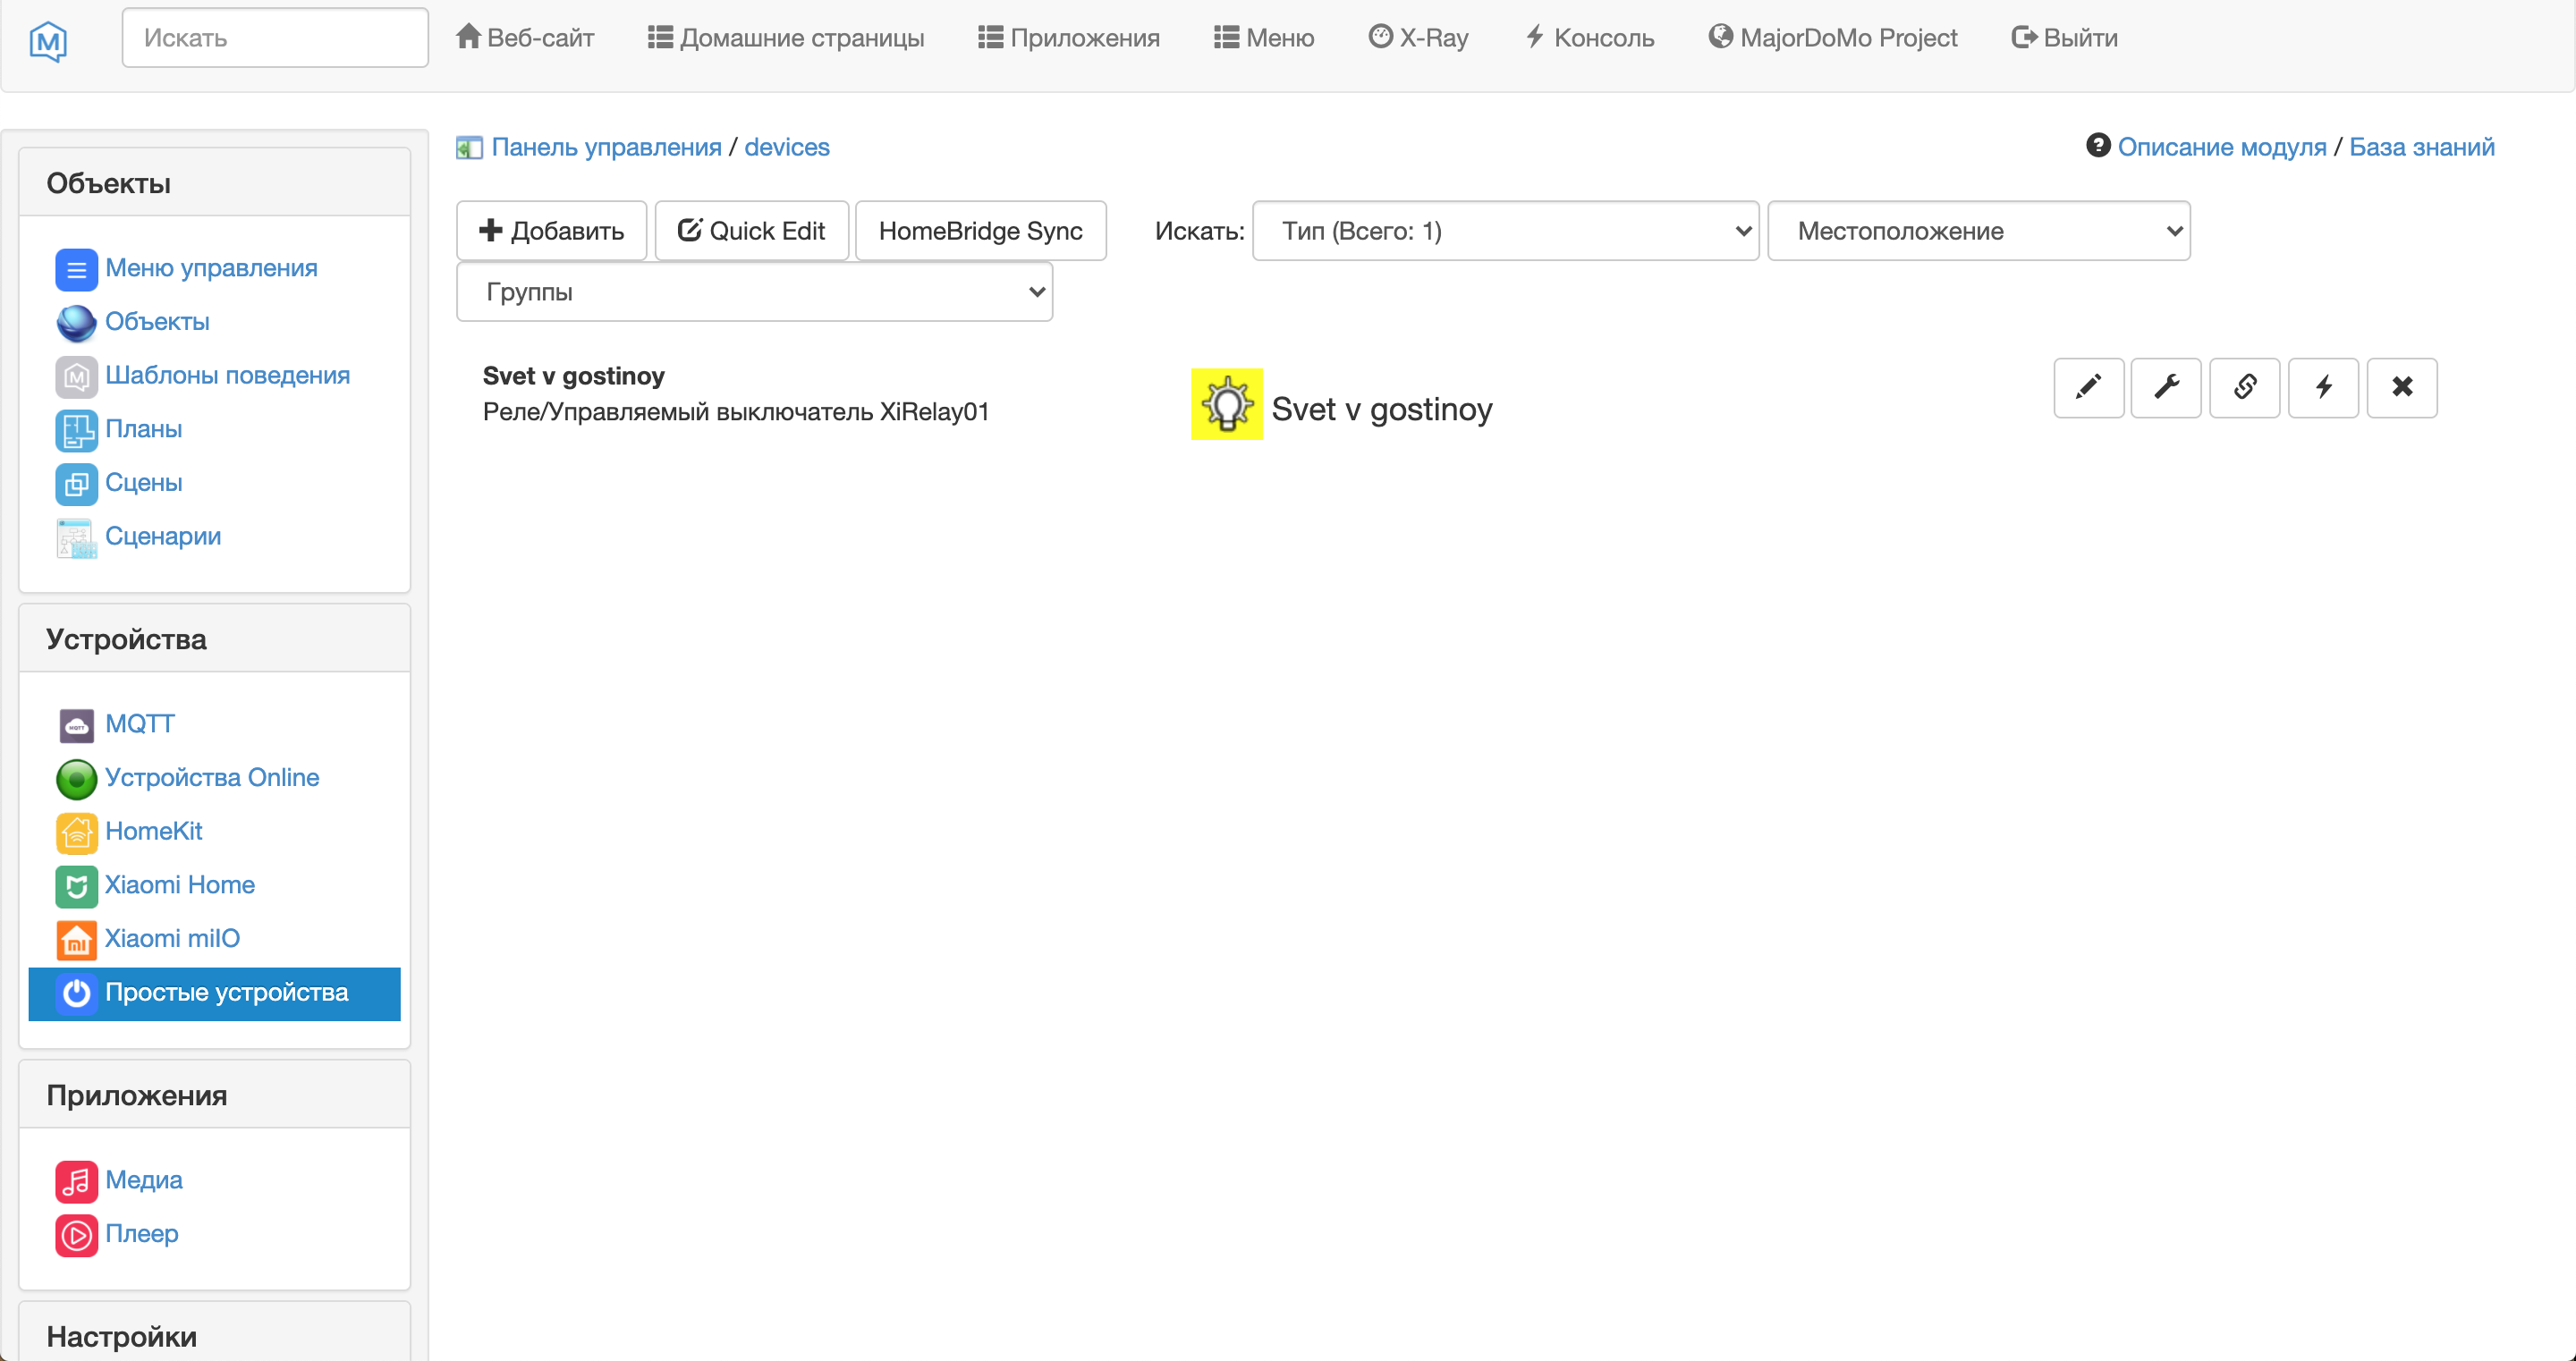Open the X-Ray menu item
The width and height of the screenshot is (2576, 1361).
[1418, 37]
